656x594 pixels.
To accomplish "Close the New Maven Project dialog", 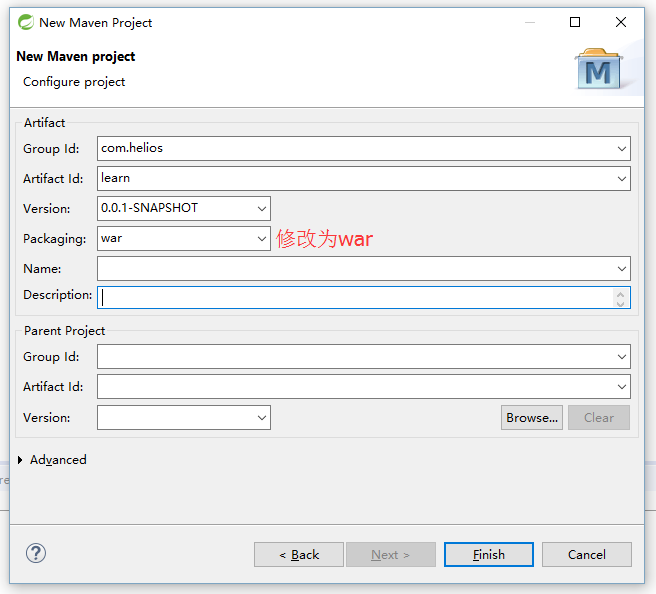I will [x=621, y=22].
